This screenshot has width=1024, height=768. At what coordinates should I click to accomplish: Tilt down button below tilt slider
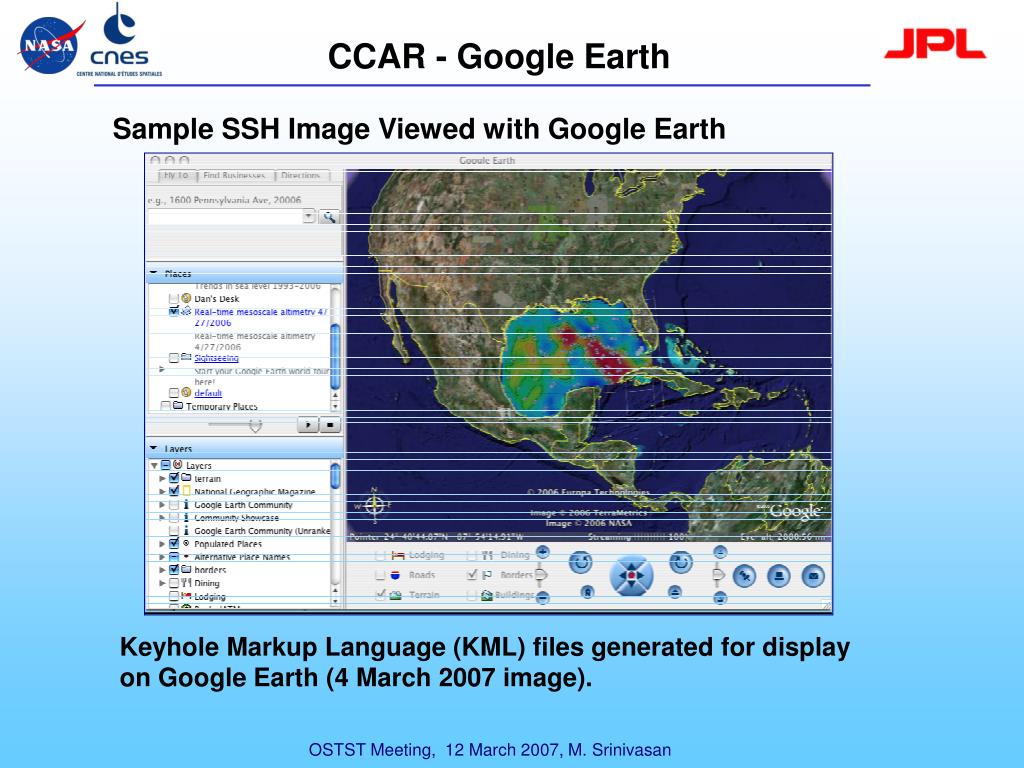pos(719,597)
